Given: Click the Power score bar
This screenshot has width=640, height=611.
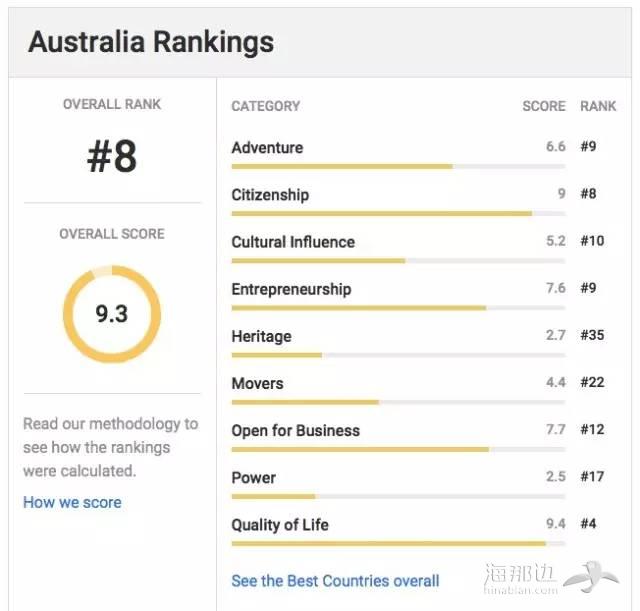Looking at the screenshot, I should (x=398, y=497).
